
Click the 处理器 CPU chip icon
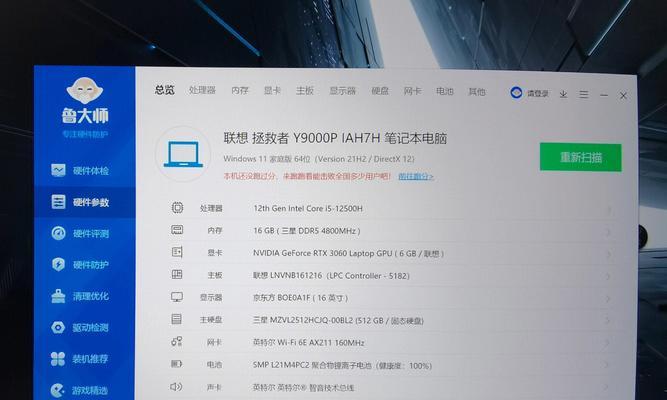tap(177, 208)
